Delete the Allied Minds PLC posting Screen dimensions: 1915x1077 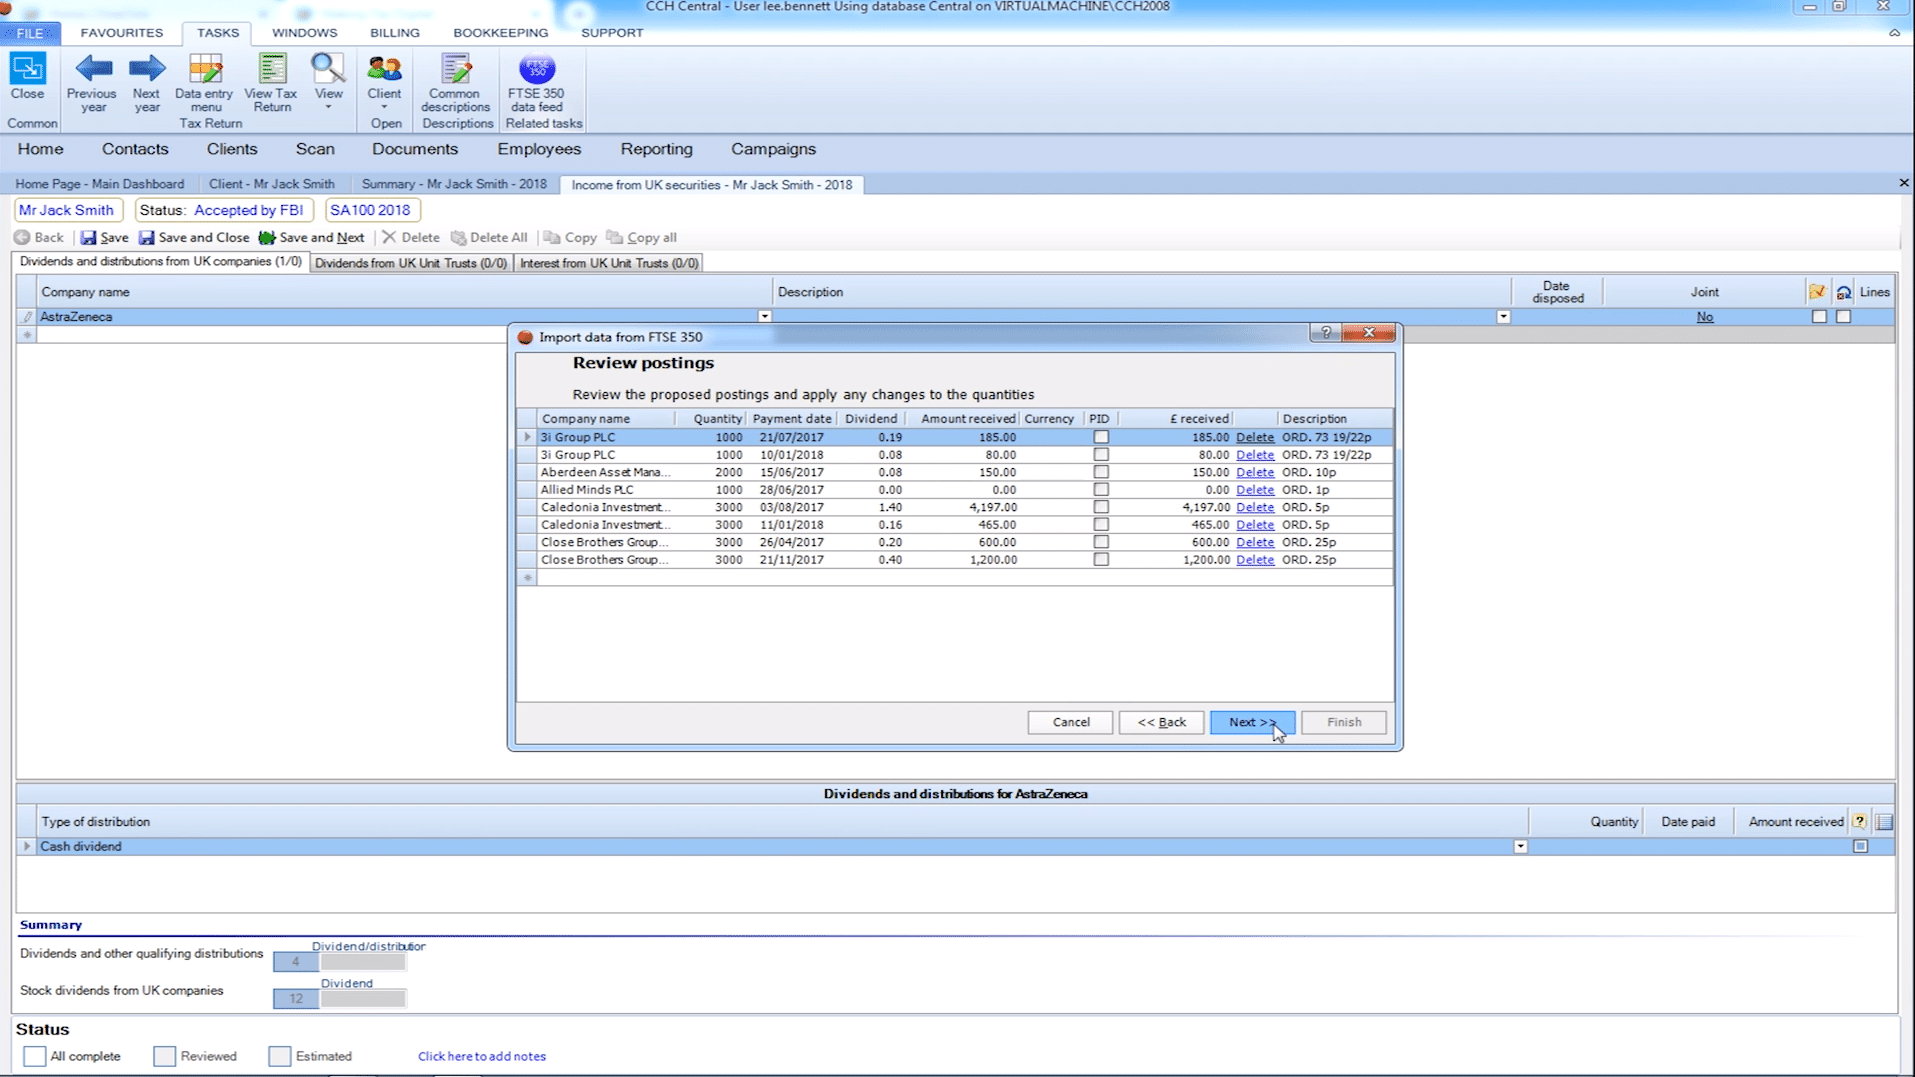point(1255,490)
